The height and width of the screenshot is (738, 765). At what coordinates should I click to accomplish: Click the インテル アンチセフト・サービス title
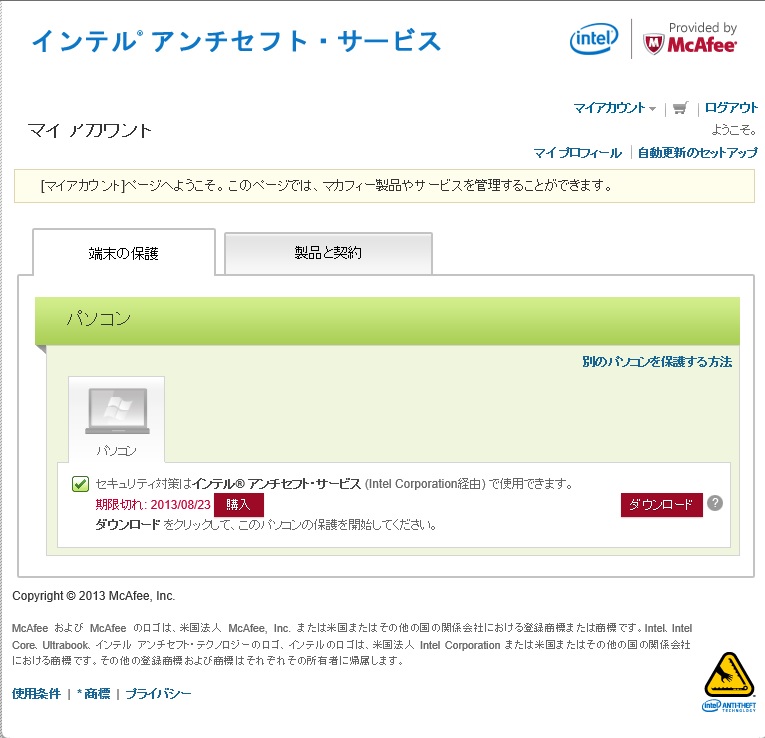pyautogui.click(x=237, y=41)
